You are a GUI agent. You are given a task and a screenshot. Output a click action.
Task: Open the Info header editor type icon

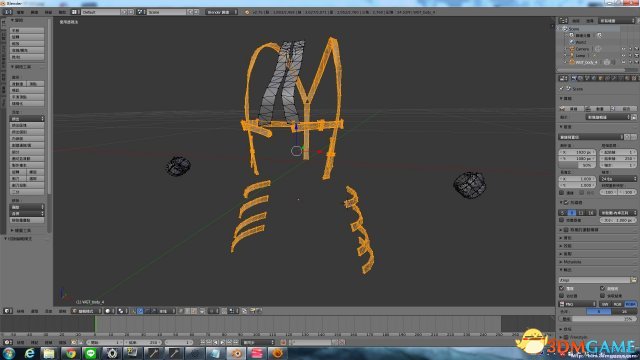coord(8,12)
